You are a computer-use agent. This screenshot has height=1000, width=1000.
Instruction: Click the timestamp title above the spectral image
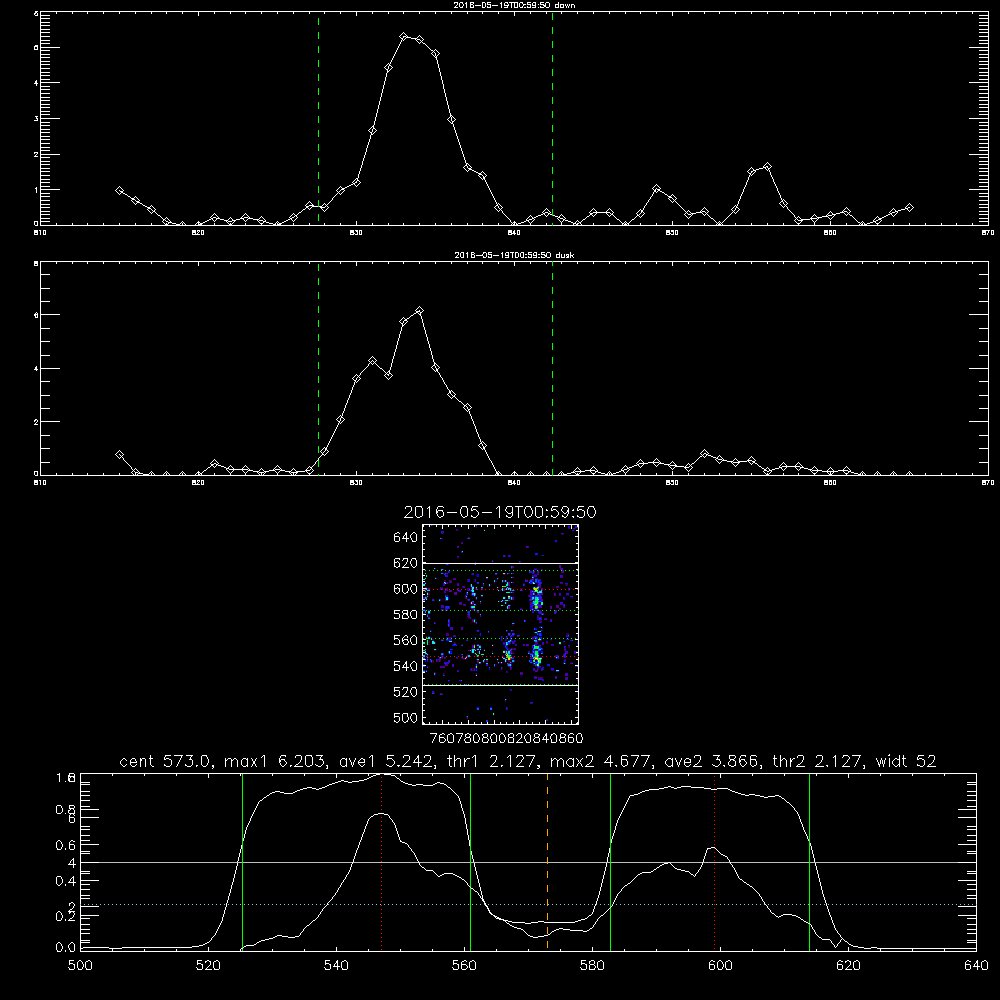point(500,512)
